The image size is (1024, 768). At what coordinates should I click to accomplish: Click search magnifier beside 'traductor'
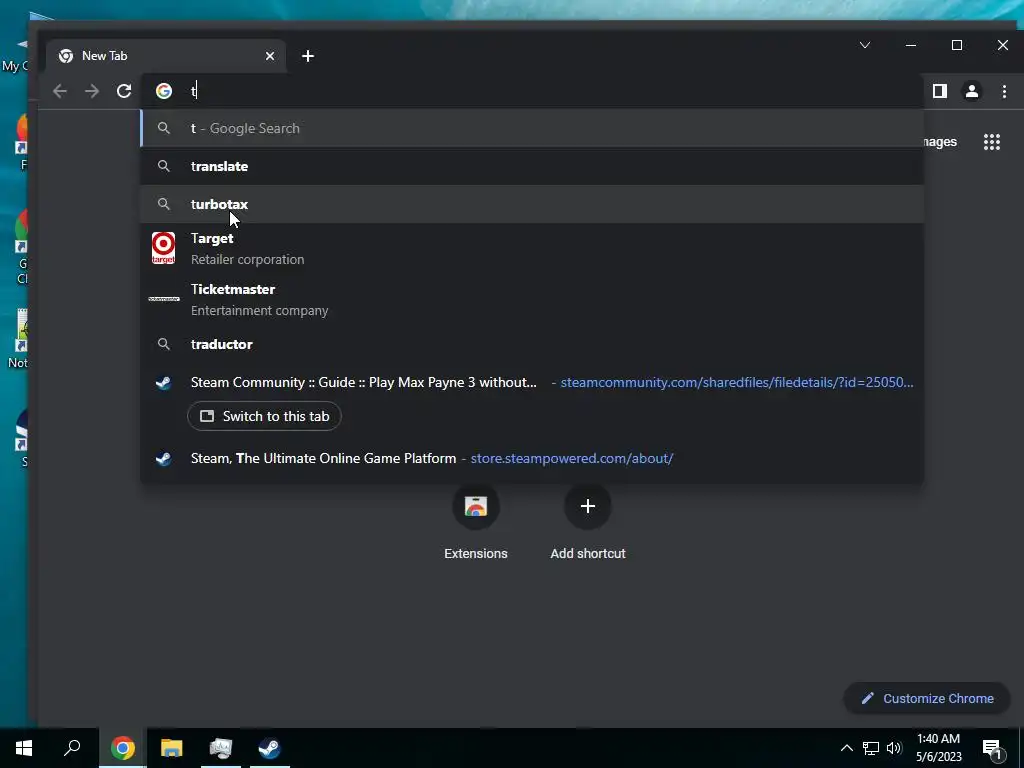164,344
